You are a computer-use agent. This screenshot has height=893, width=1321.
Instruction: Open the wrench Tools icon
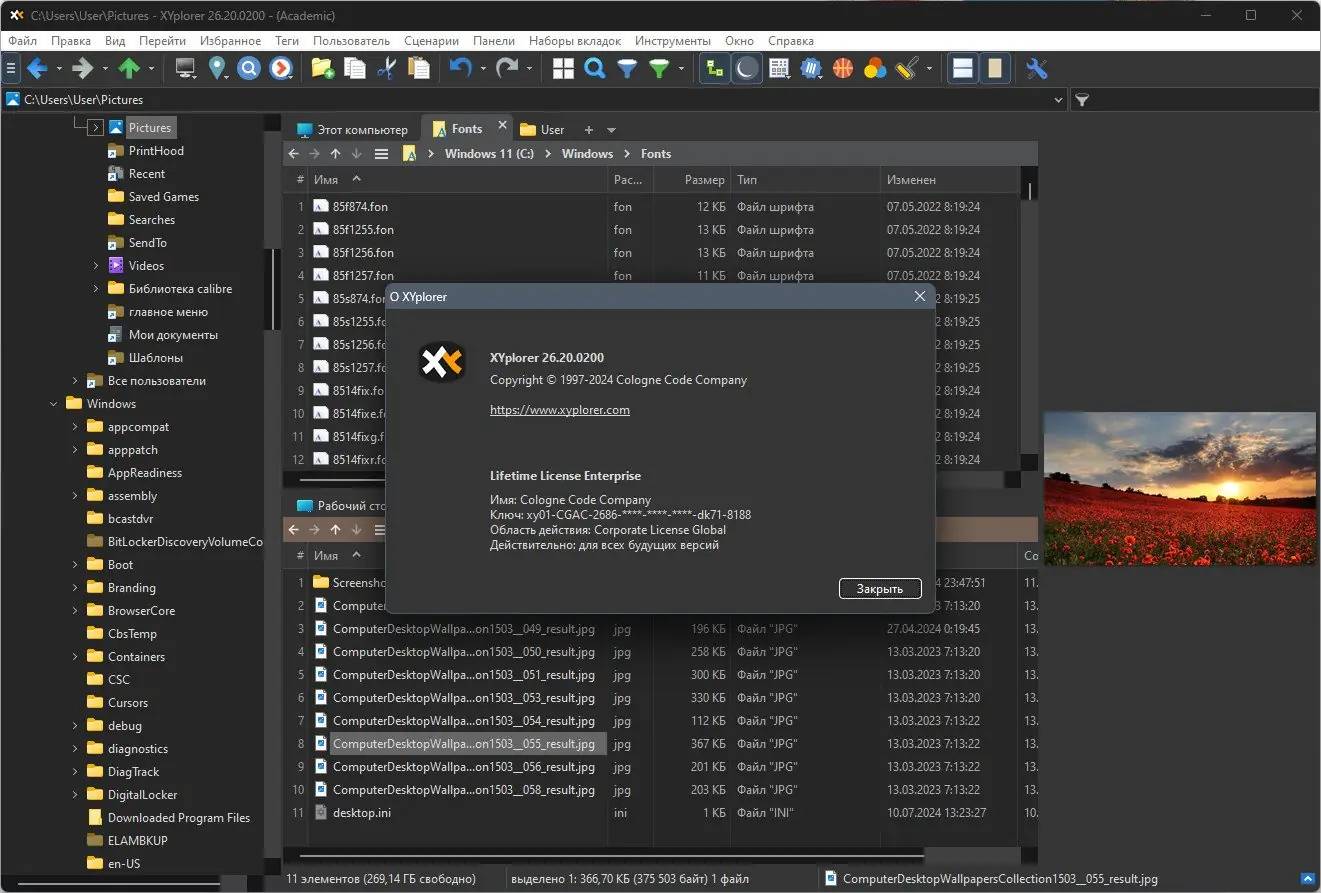(x=1036, y=68)
